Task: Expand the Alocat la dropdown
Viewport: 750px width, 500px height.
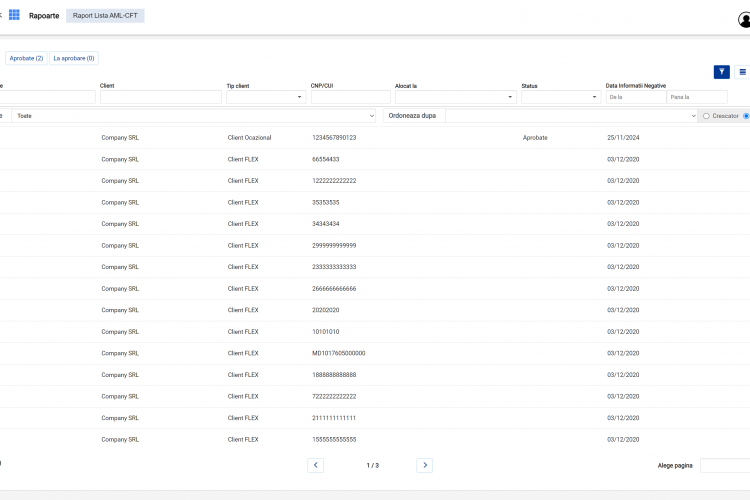Action: tap(455, 97)
